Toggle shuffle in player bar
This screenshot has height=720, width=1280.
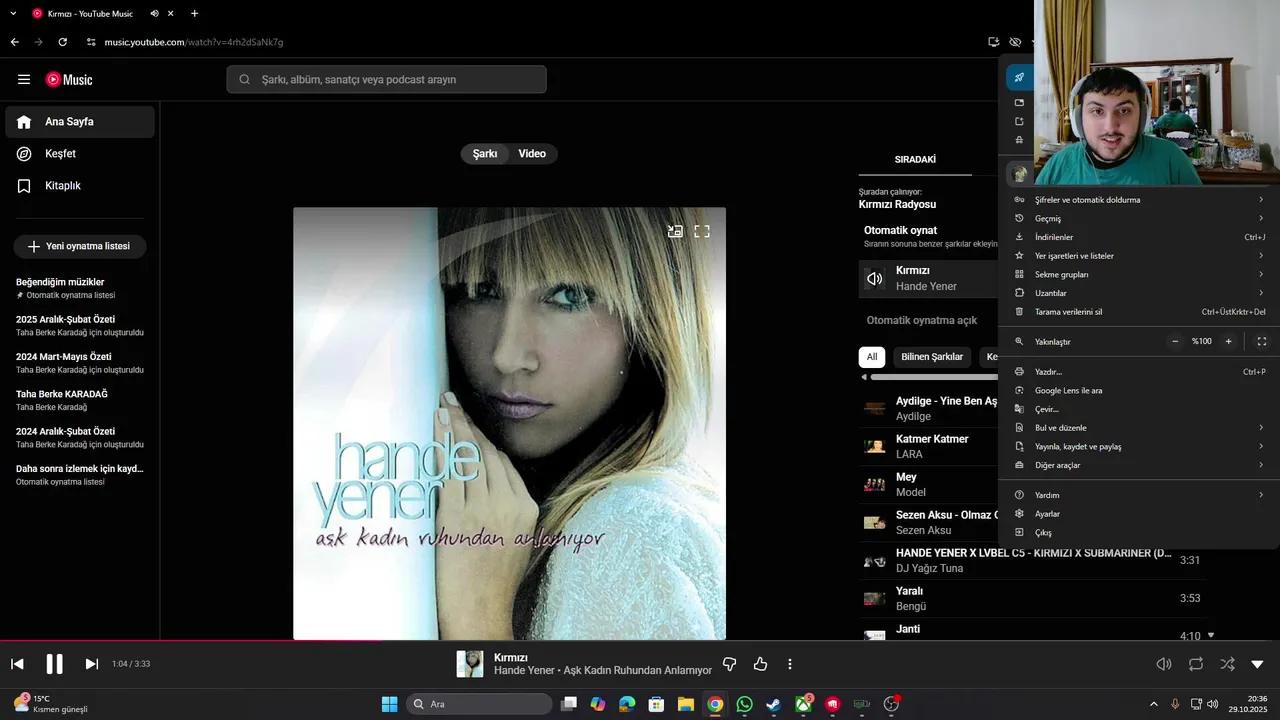(1227, 664)
